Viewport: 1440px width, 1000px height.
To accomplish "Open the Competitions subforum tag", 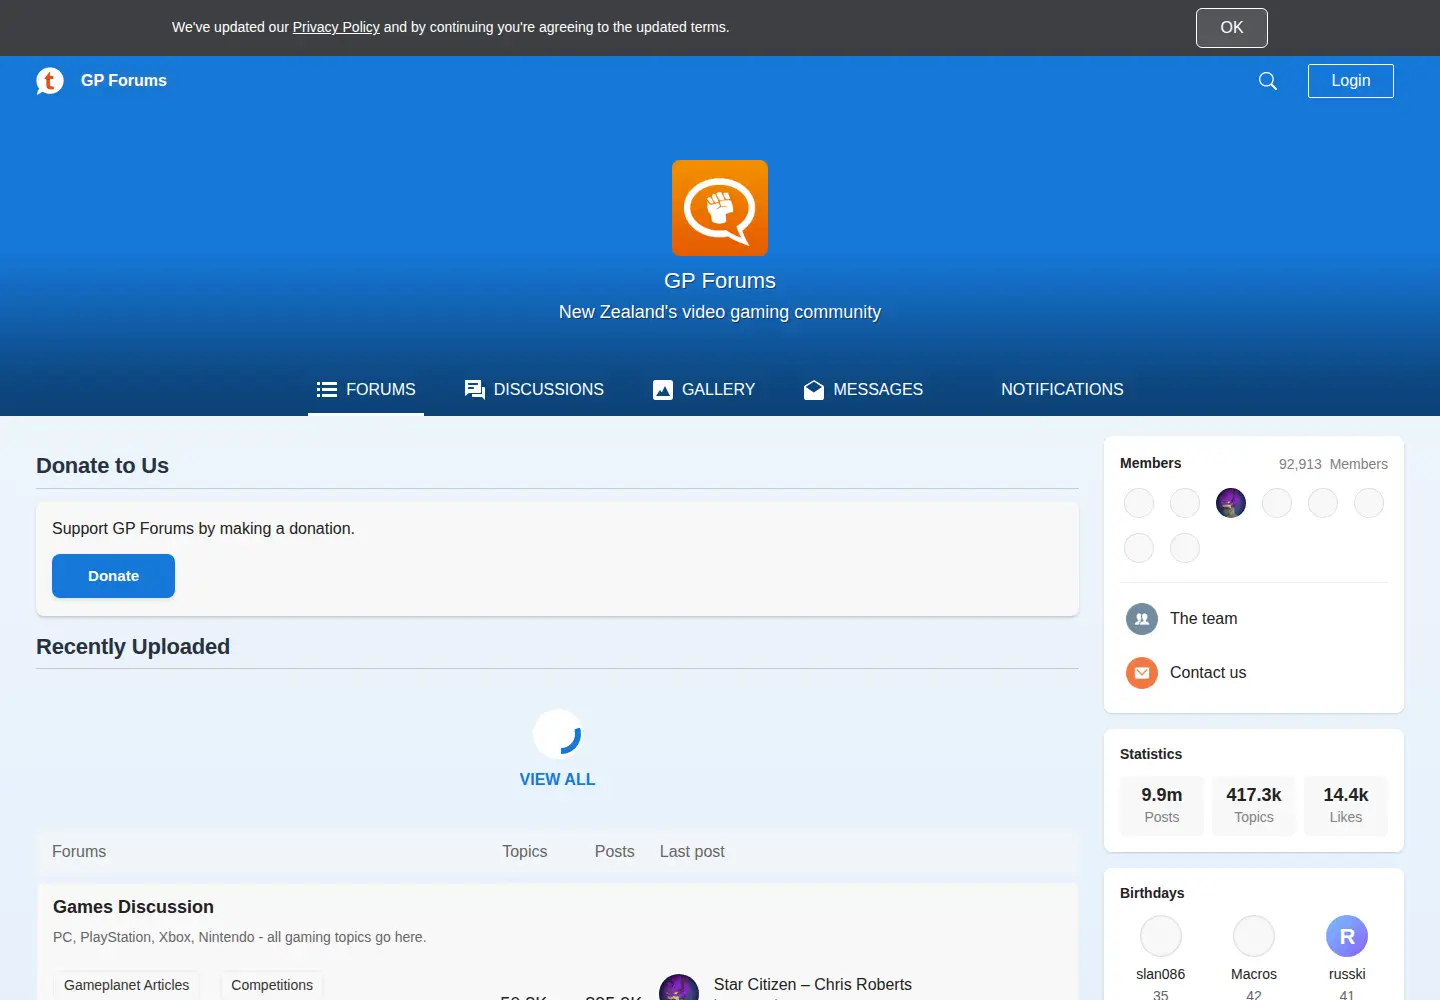I will pos(272,985).
